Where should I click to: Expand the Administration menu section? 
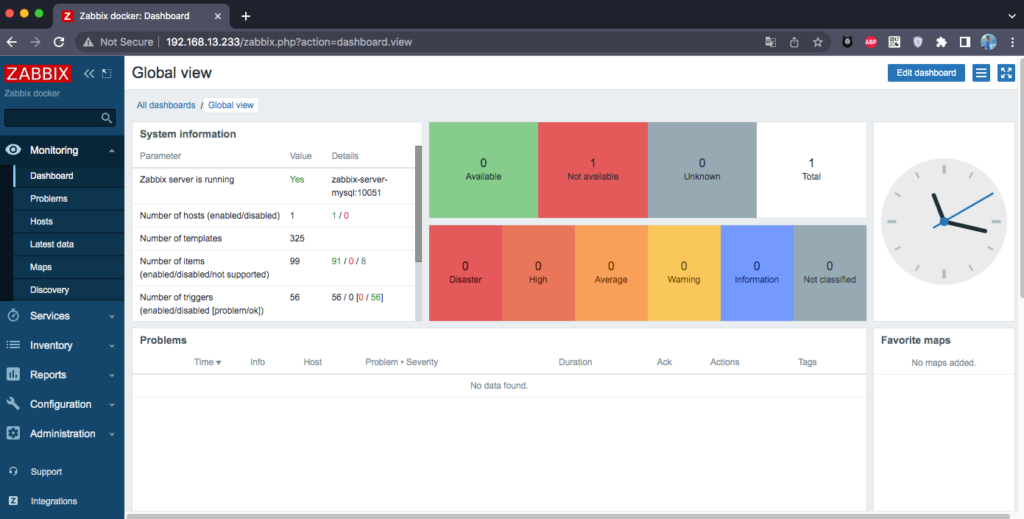tap(112, 434)
